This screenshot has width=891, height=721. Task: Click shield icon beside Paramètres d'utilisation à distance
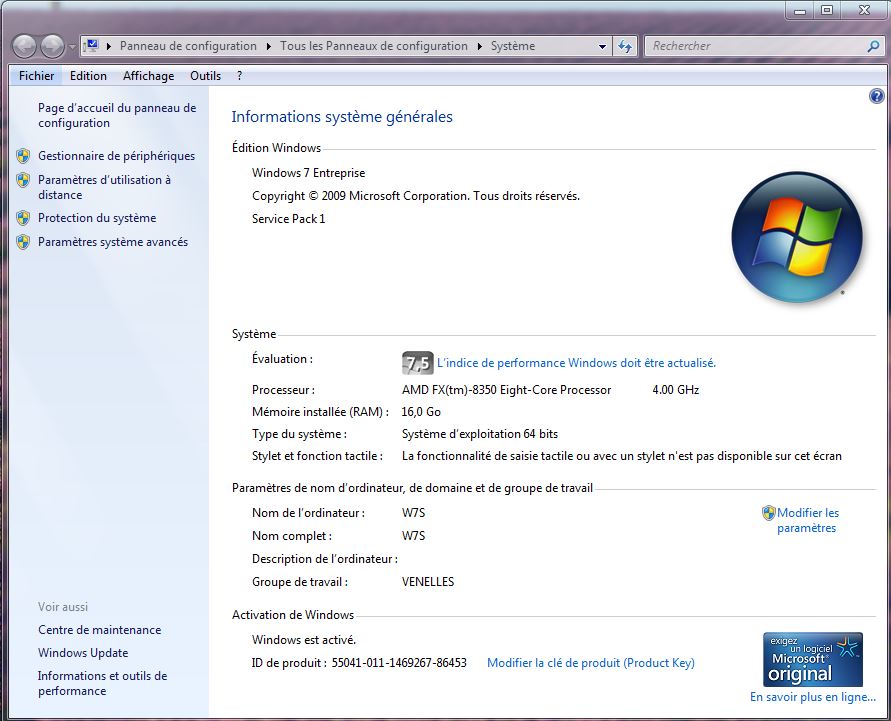[x=23, y=180]
